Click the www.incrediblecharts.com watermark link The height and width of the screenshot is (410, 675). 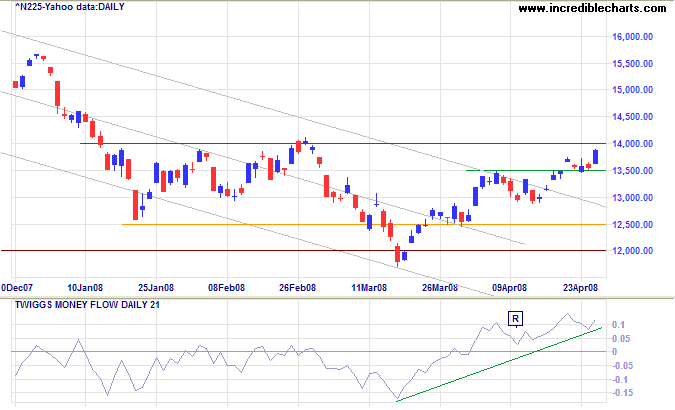point(592,8)
